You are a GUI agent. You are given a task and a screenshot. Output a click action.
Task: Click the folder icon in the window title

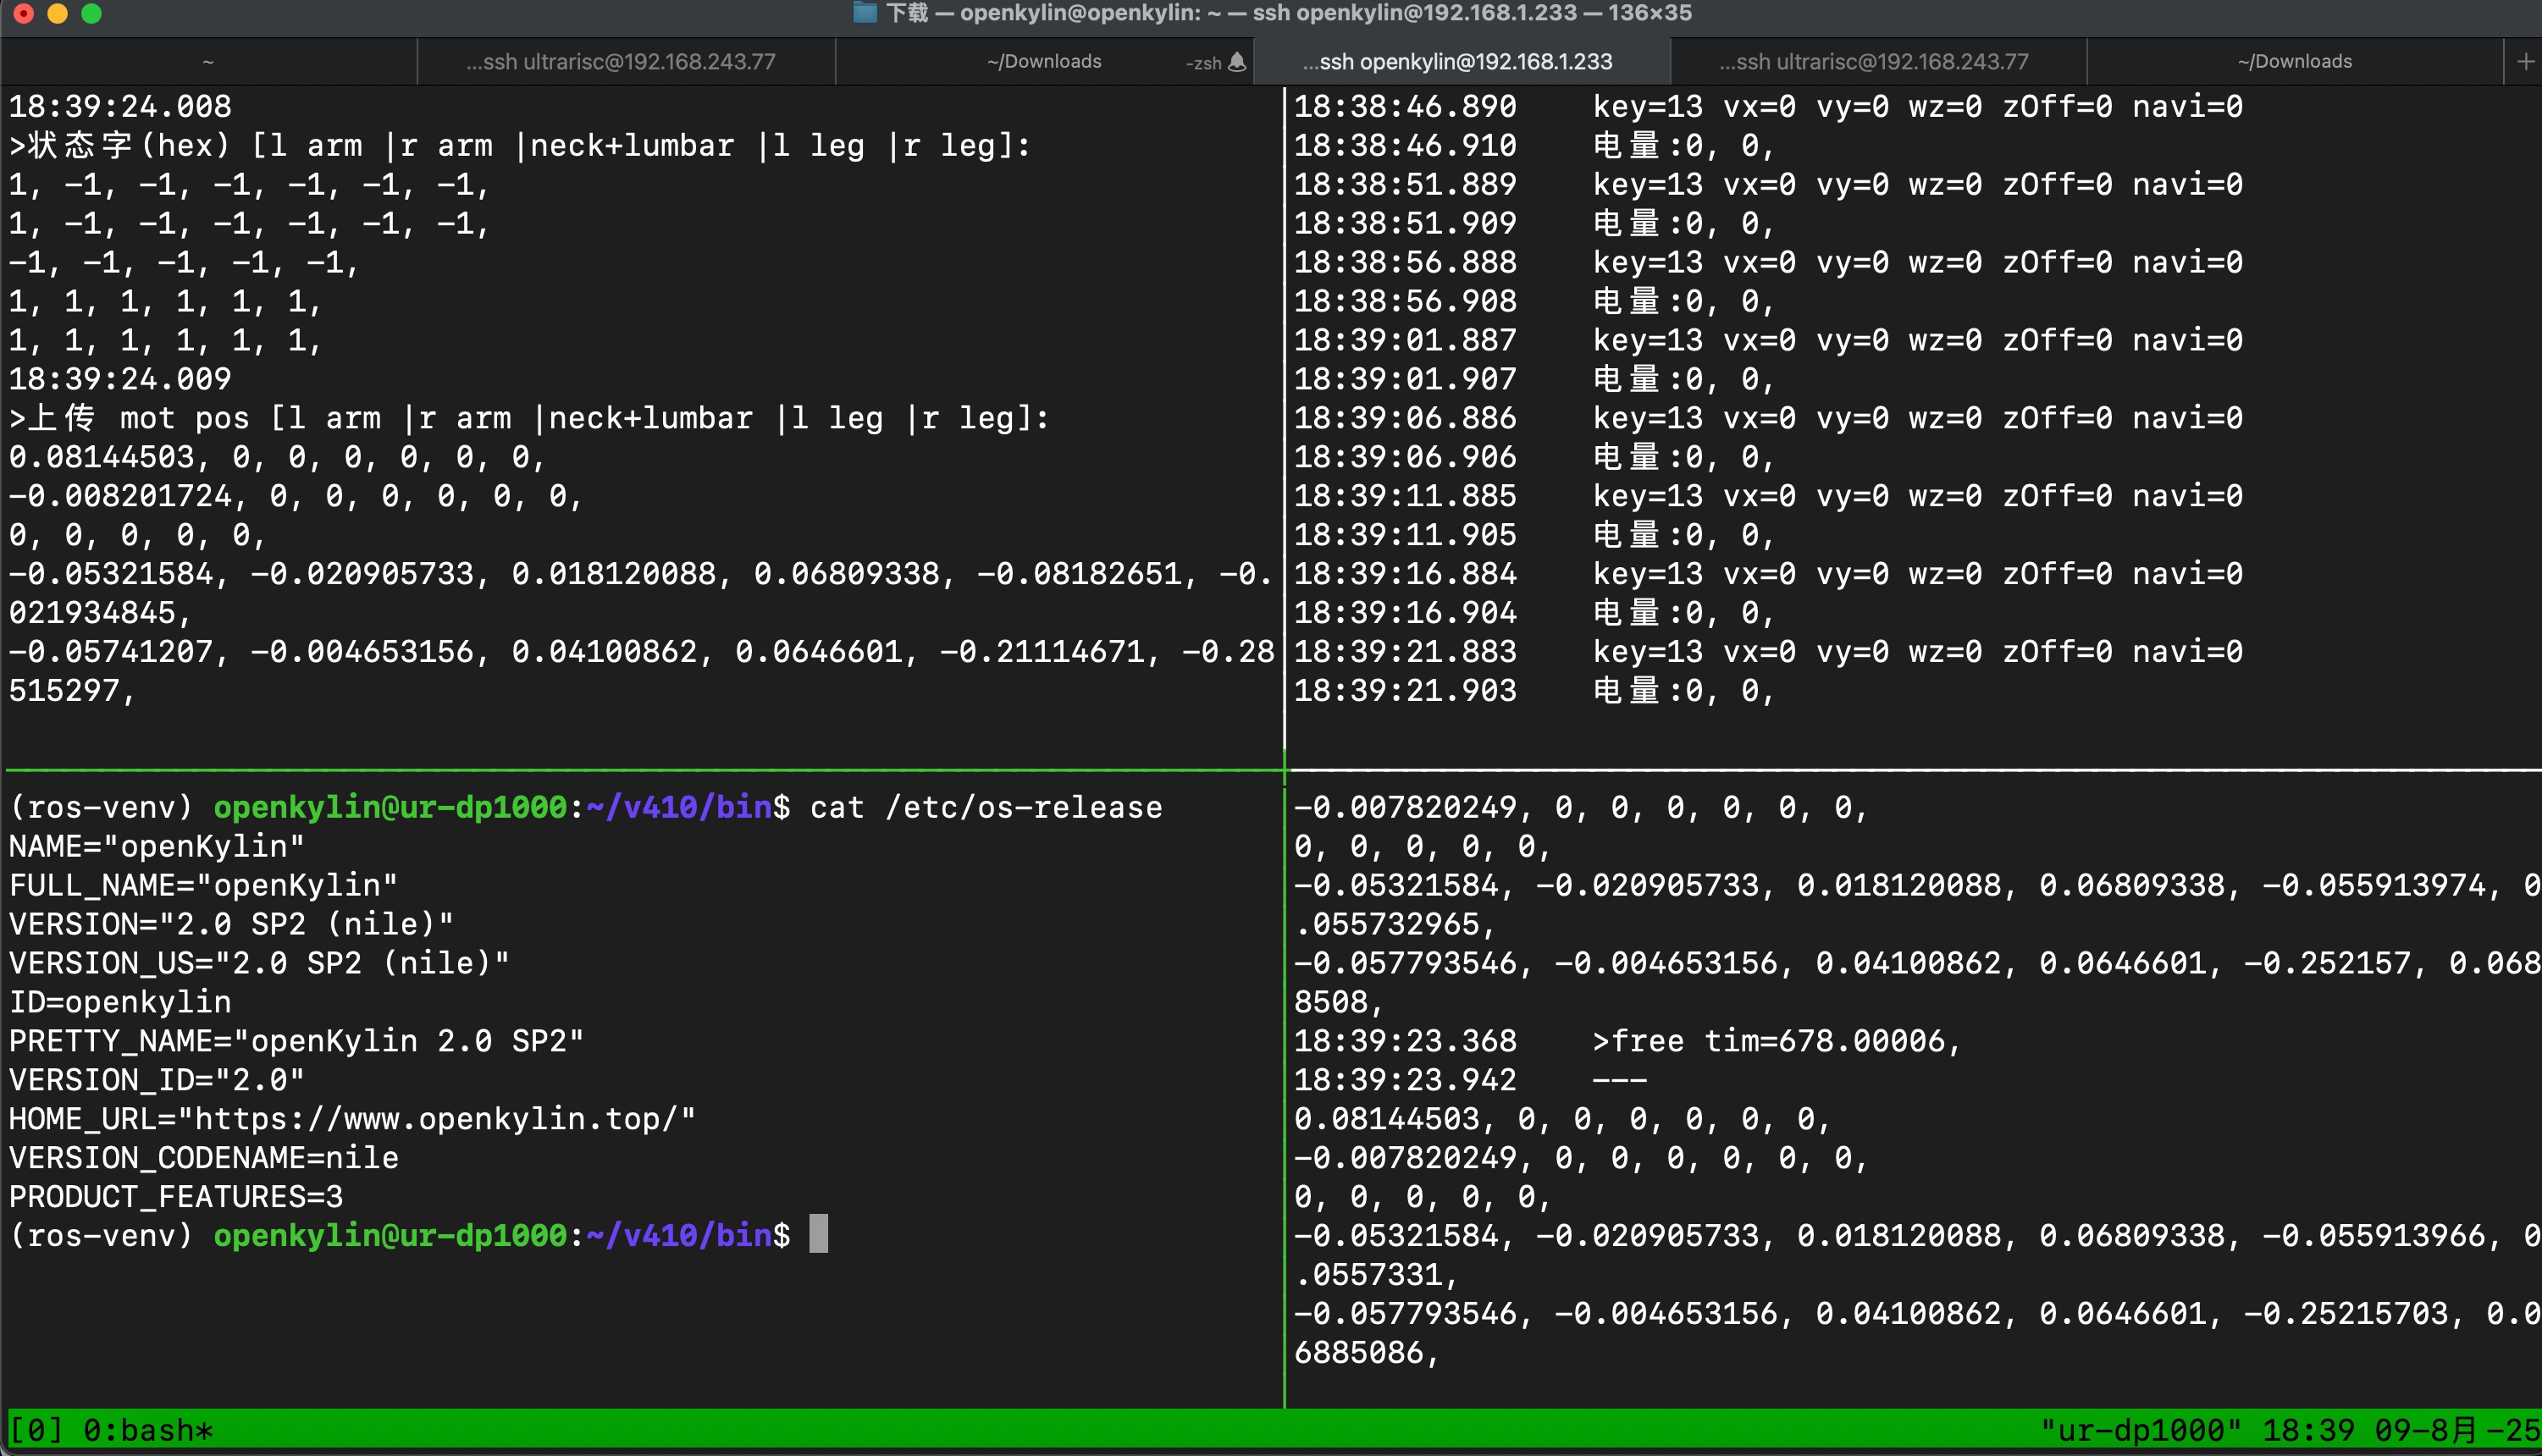click(x=865, y=13)
